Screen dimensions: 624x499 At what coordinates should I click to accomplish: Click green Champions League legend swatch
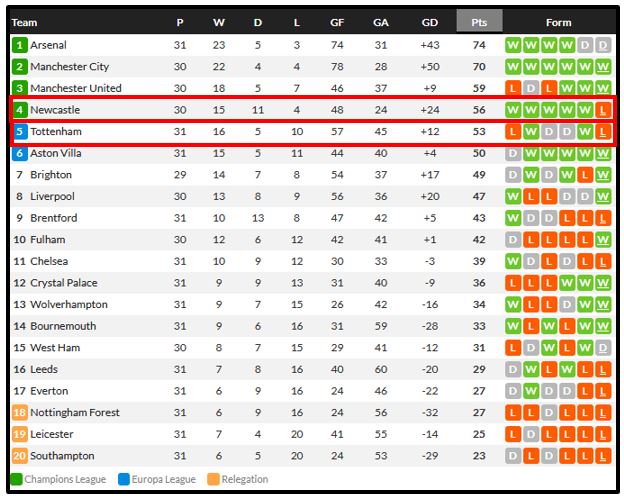click(x=16, y=479)
